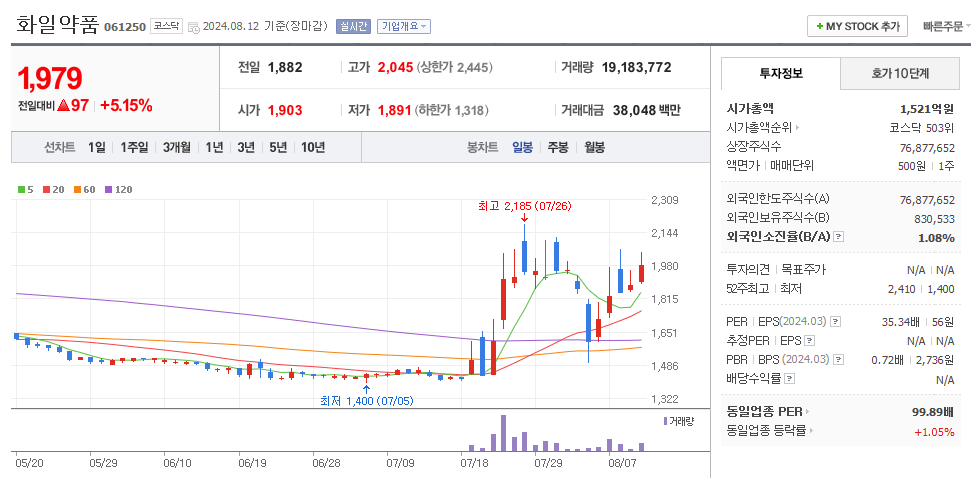Click the 동일업종 등락률 value +1.05%
This screenshot has width=980, height=478.
934,432
